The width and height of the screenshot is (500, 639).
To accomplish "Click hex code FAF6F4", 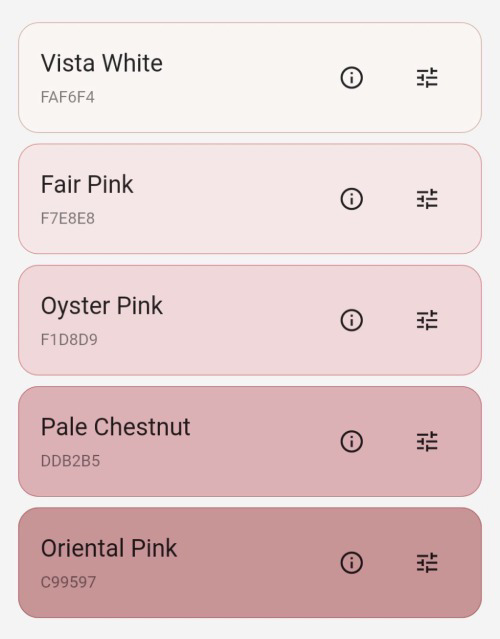I will pos(68,97).
